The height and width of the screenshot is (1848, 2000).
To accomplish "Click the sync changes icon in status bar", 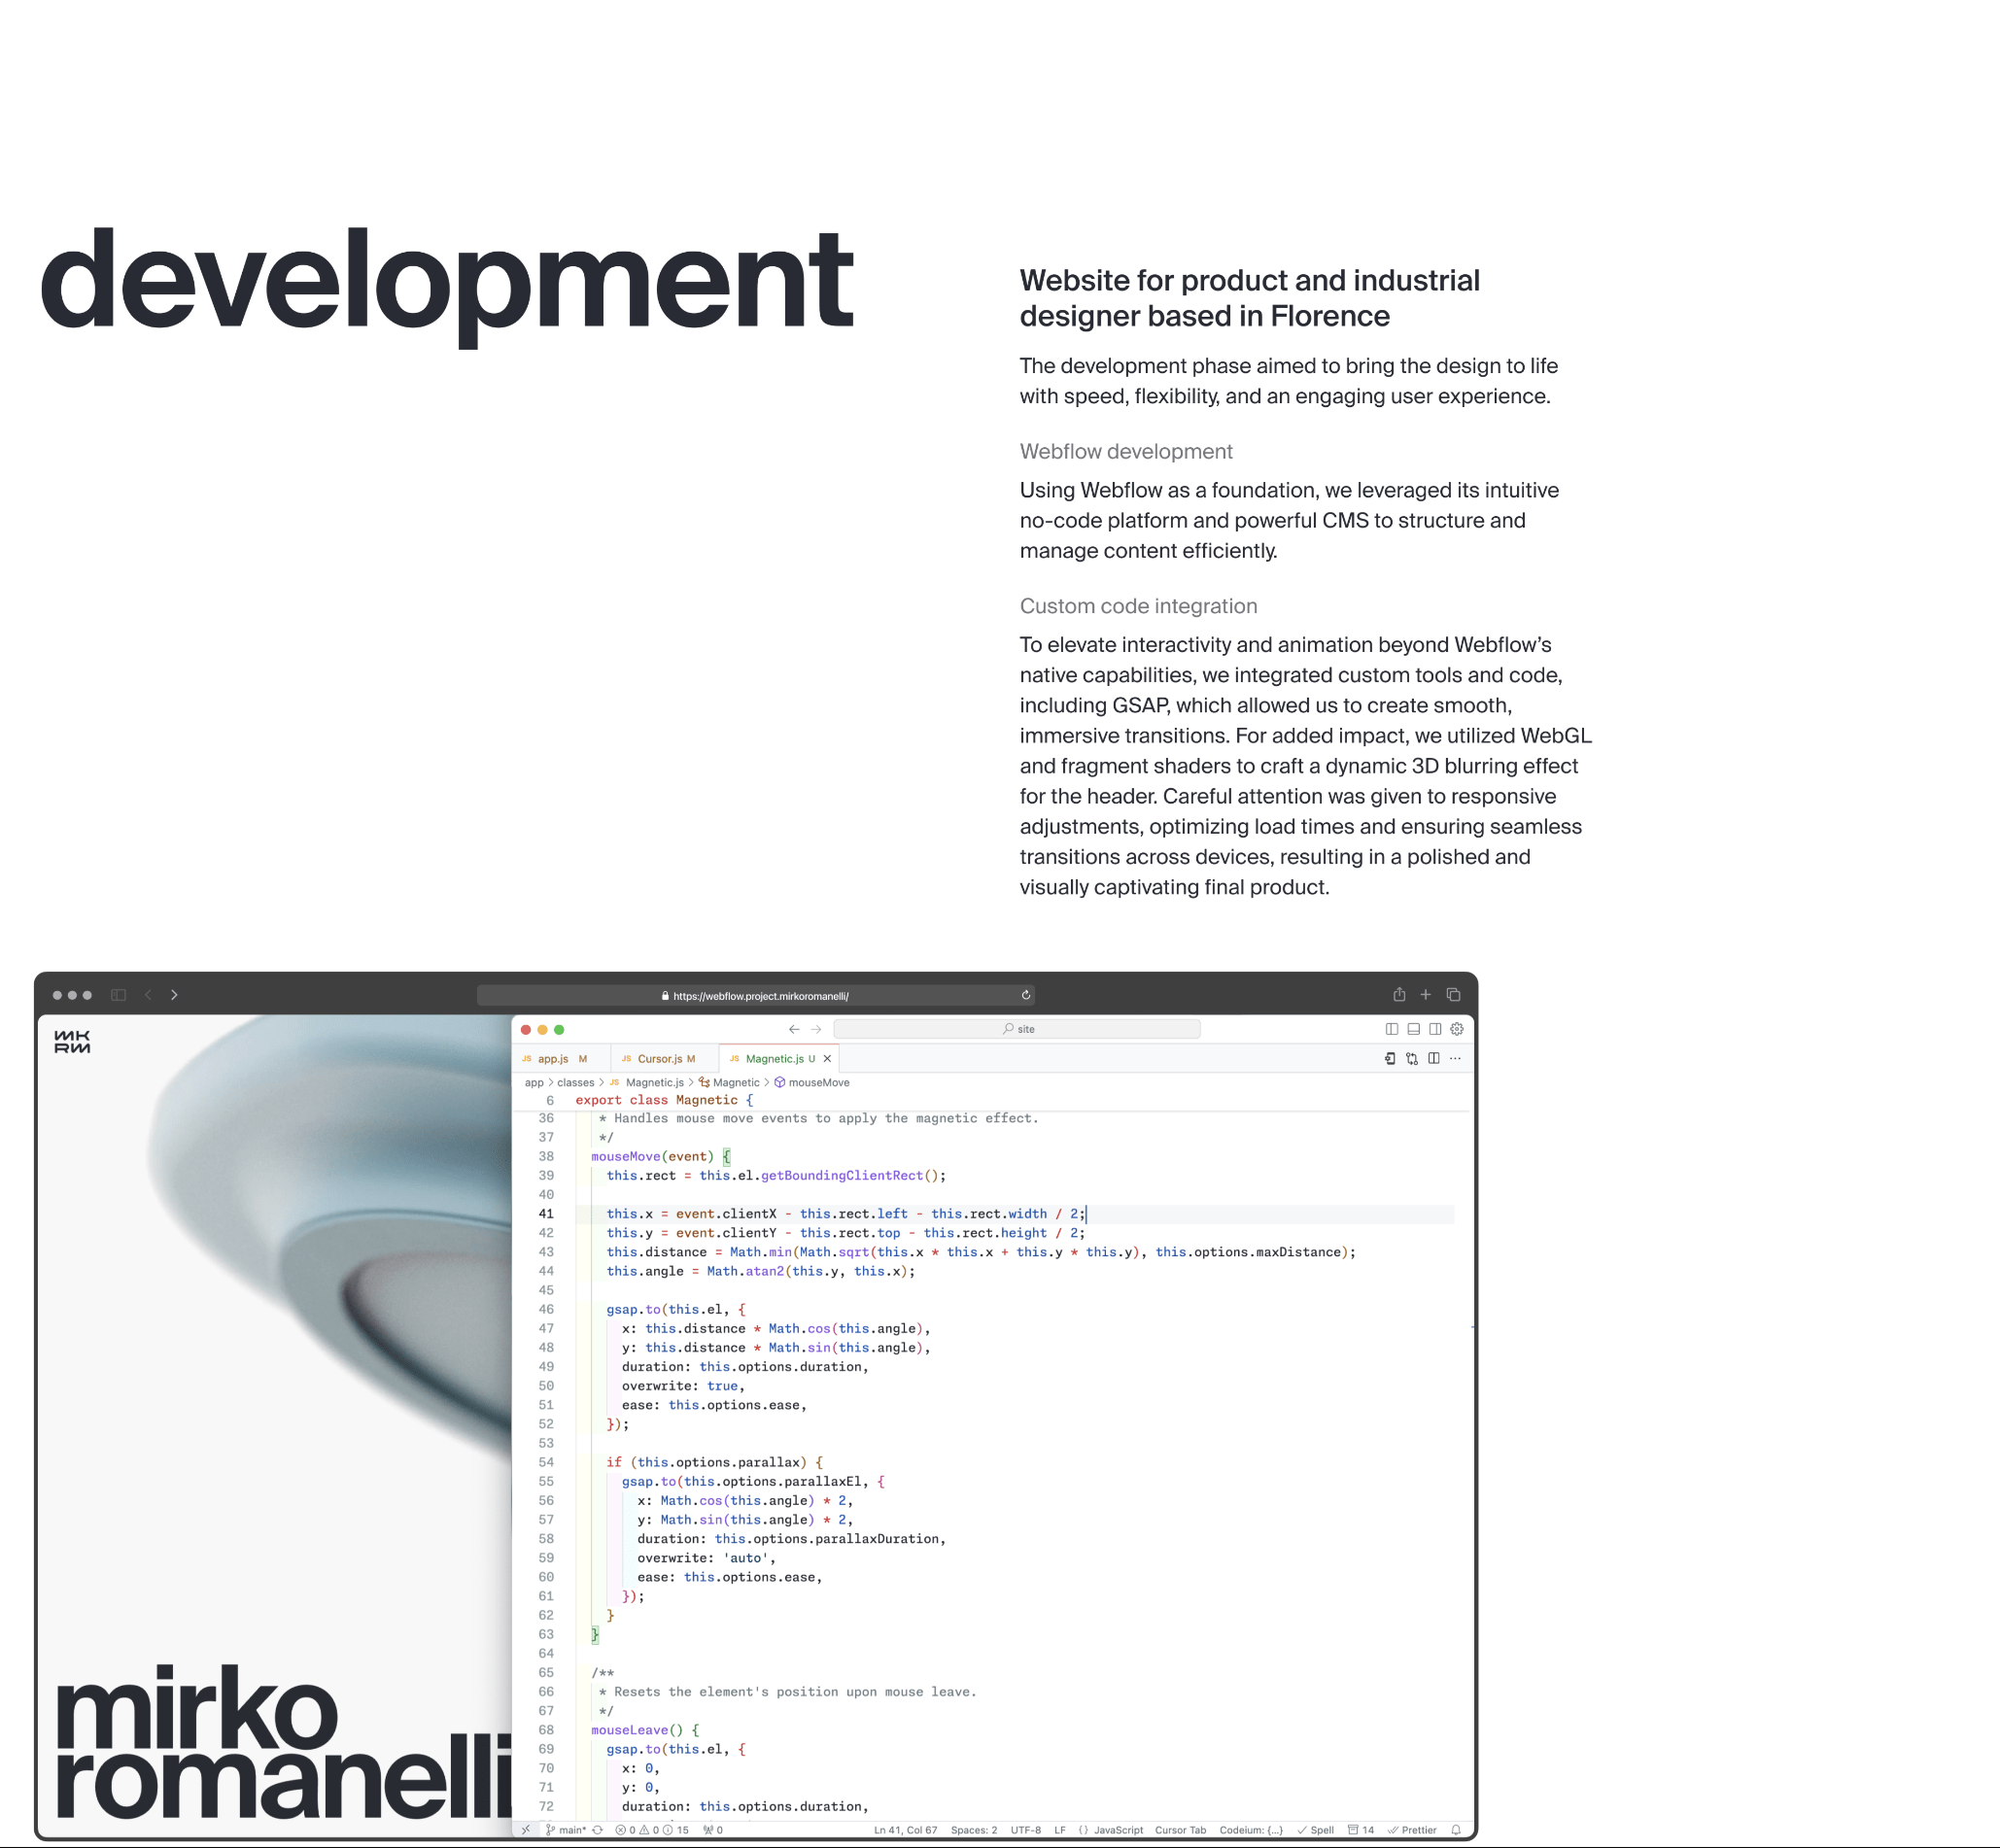I will tap(598, 1830).
